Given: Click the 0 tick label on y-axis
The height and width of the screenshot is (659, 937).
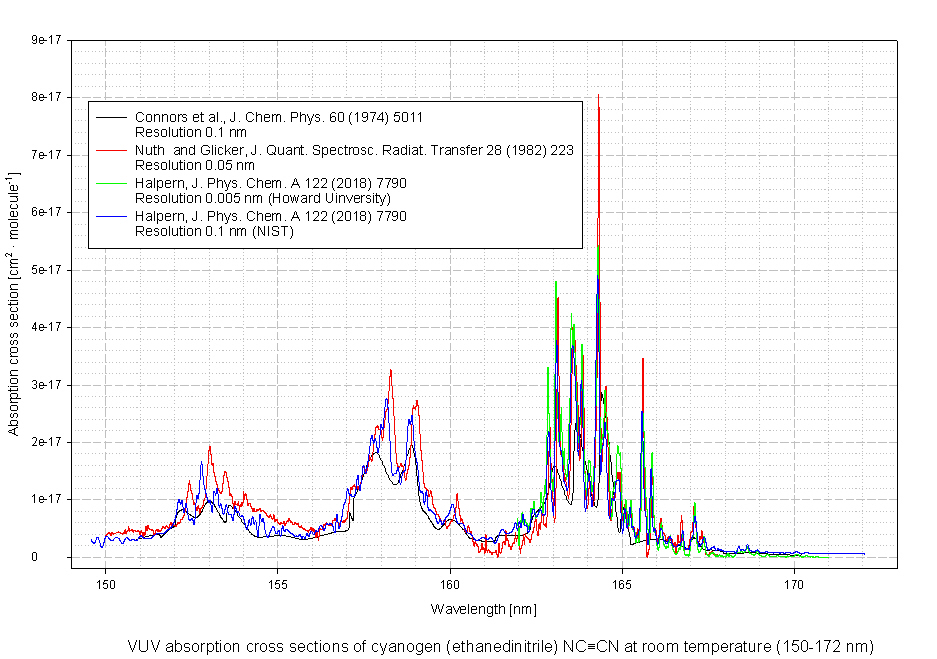Looking at the screenshot, I should (x=61, y=557).
